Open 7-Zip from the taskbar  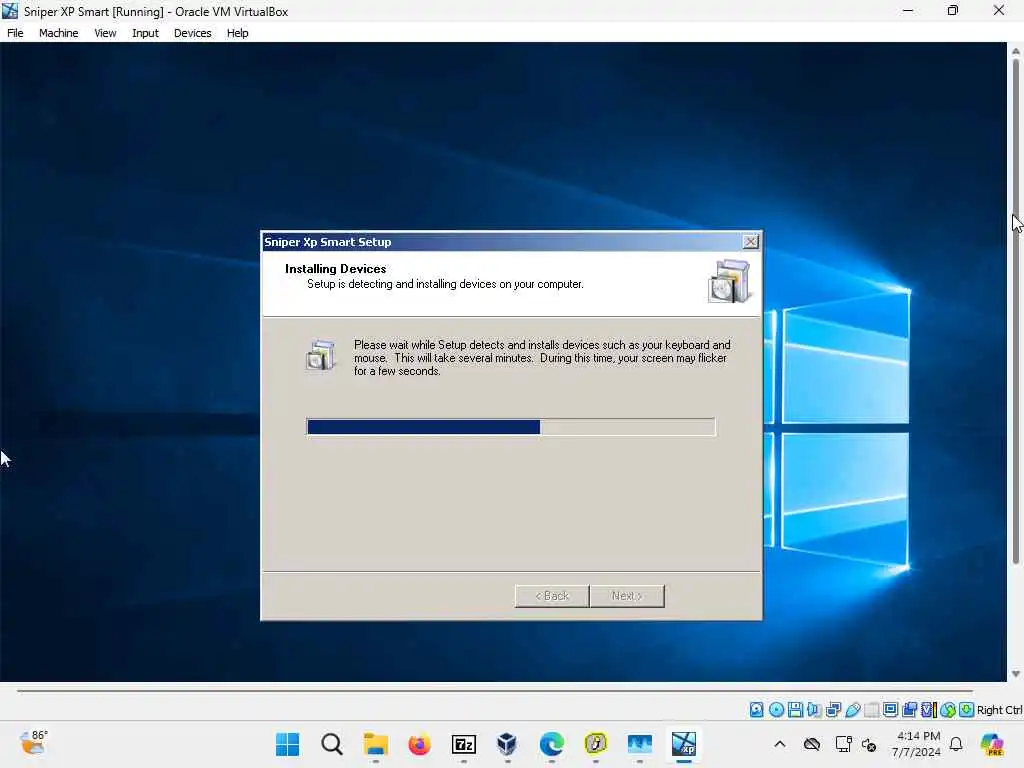point(464,744)
